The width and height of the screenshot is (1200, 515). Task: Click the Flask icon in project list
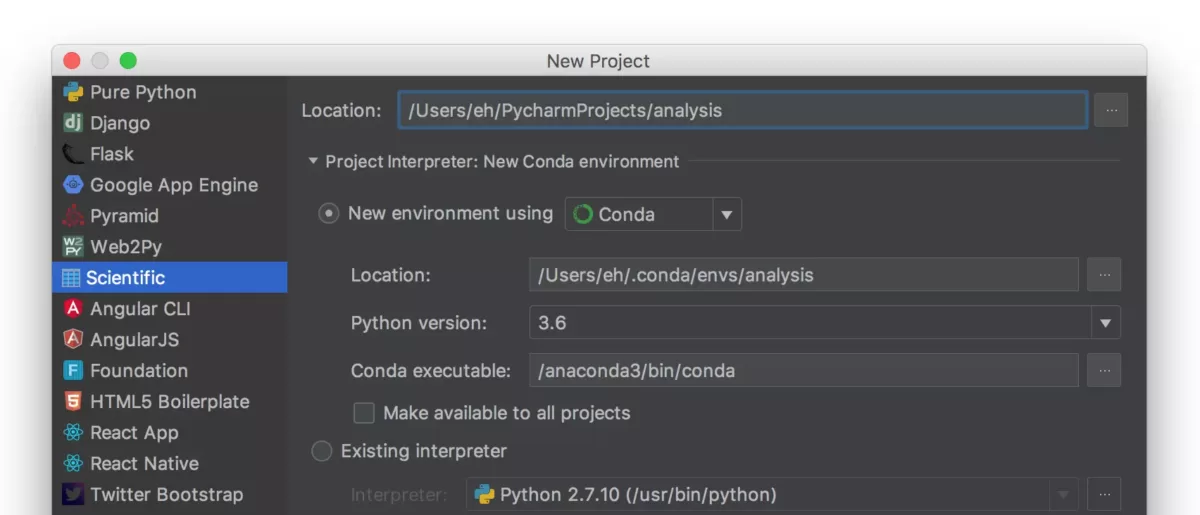tap(73, 154)
